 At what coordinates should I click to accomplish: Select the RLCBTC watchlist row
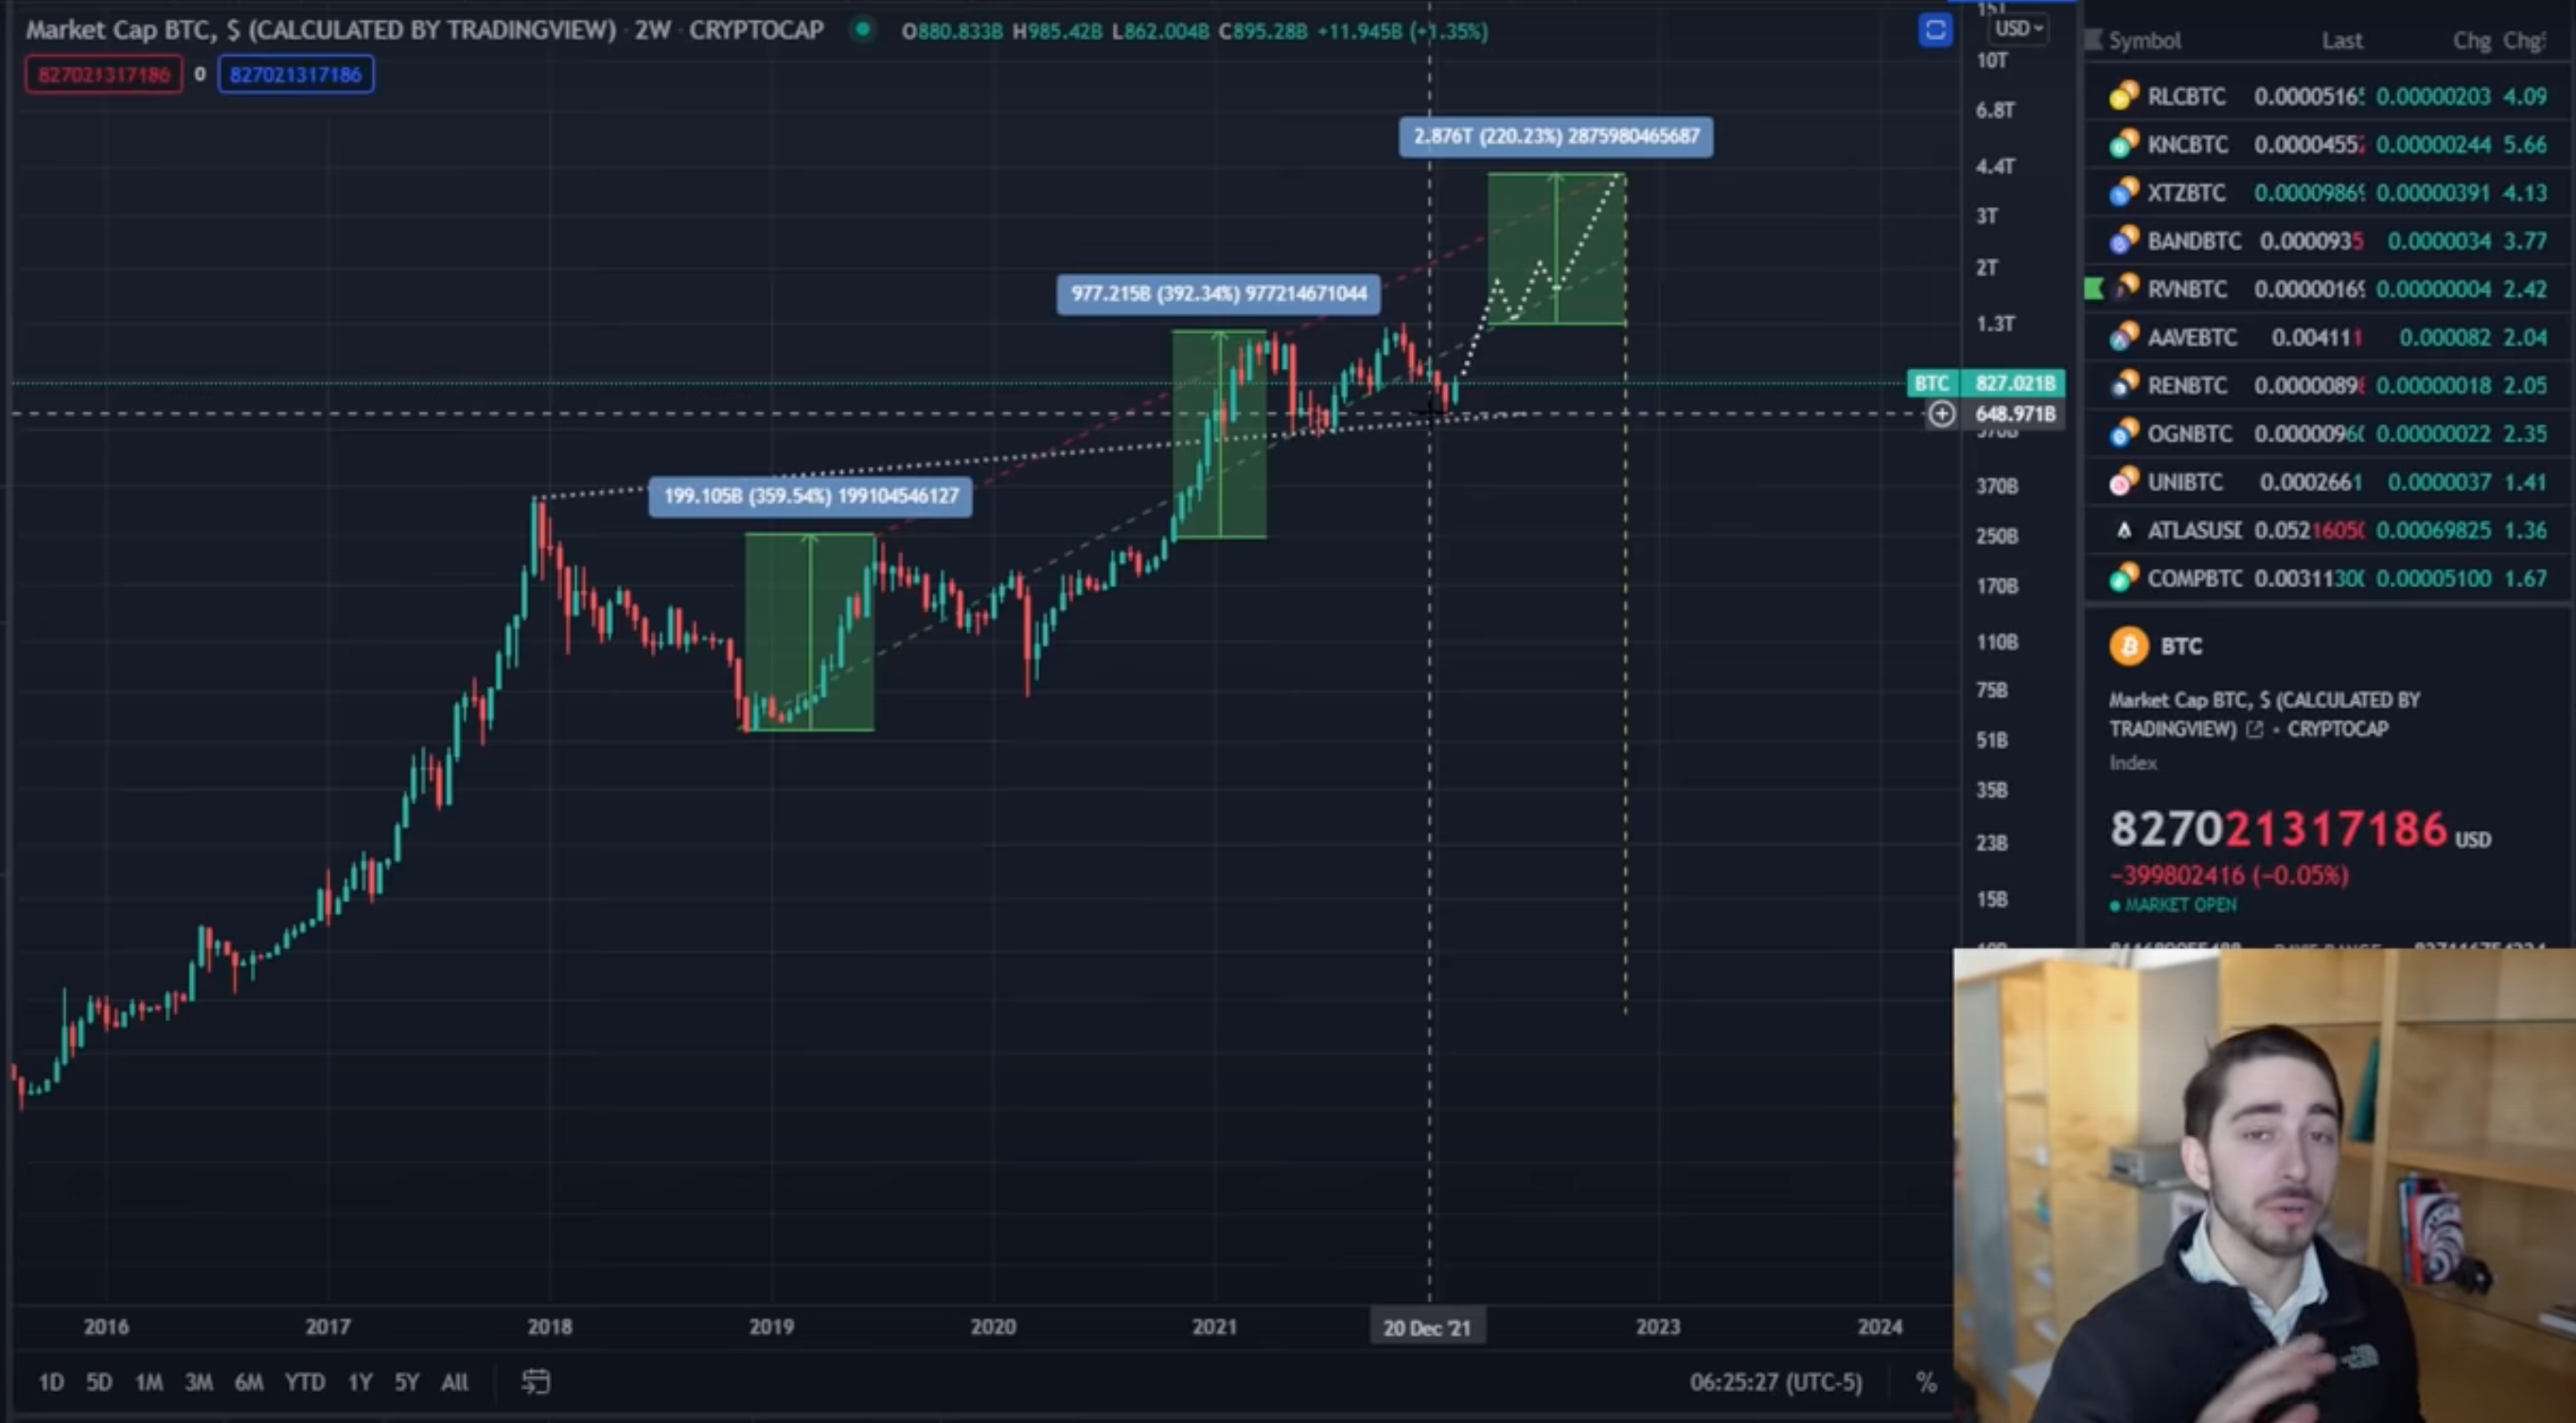click(x=2328, y=97)
